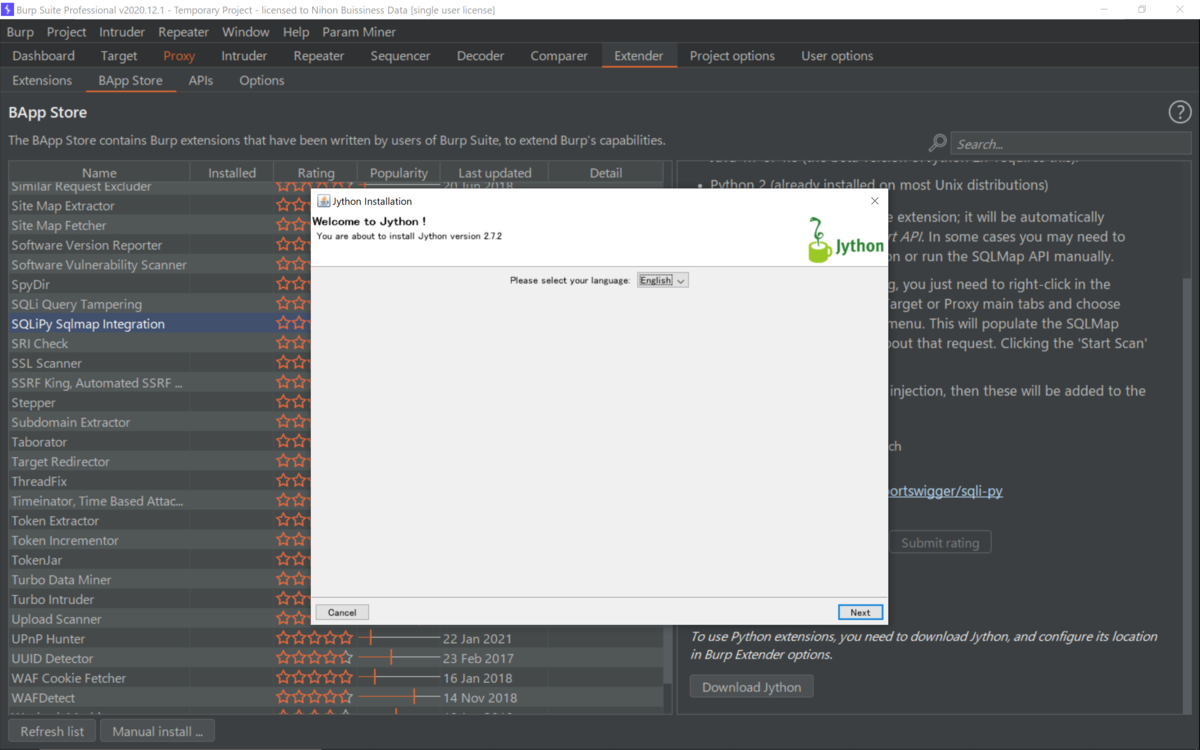Click the BApp Store help question-mark icon
The image size is (1200, 750).
(x=1180, y=113)
